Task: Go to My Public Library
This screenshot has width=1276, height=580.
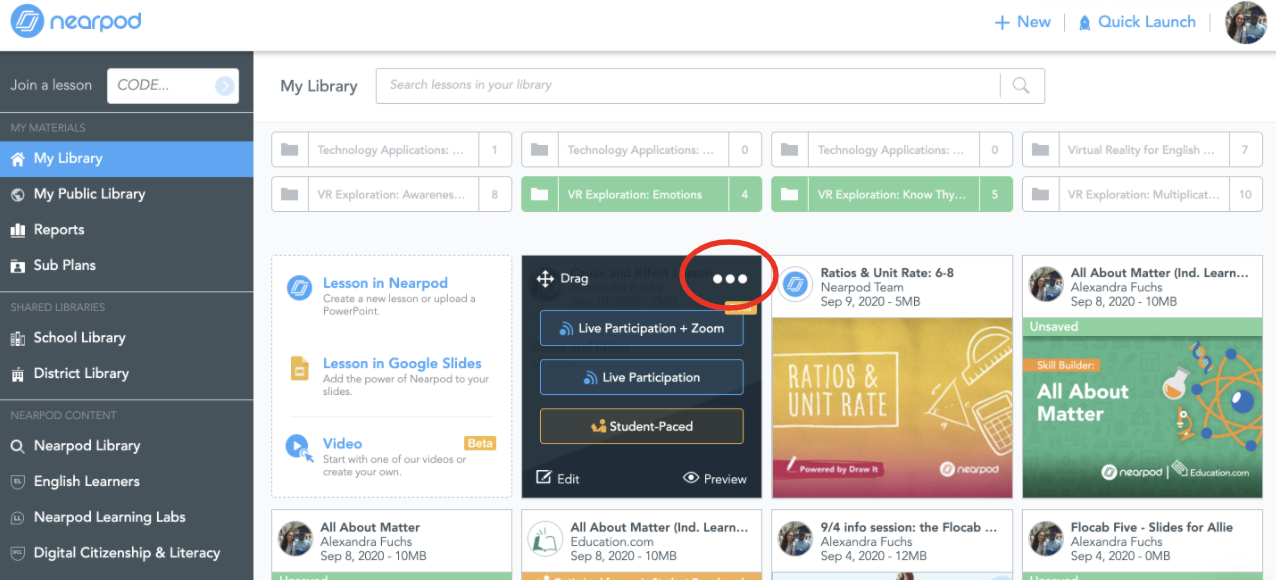Action: pos(89,194)
